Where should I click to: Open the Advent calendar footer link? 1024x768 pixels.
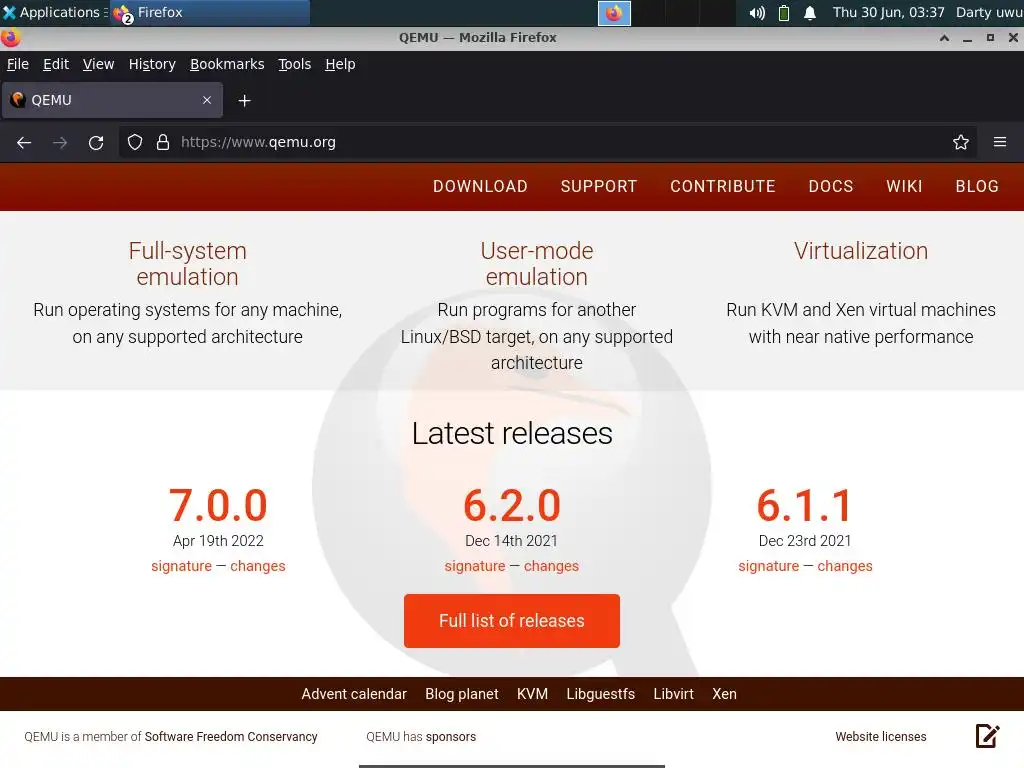click(354, 694)
